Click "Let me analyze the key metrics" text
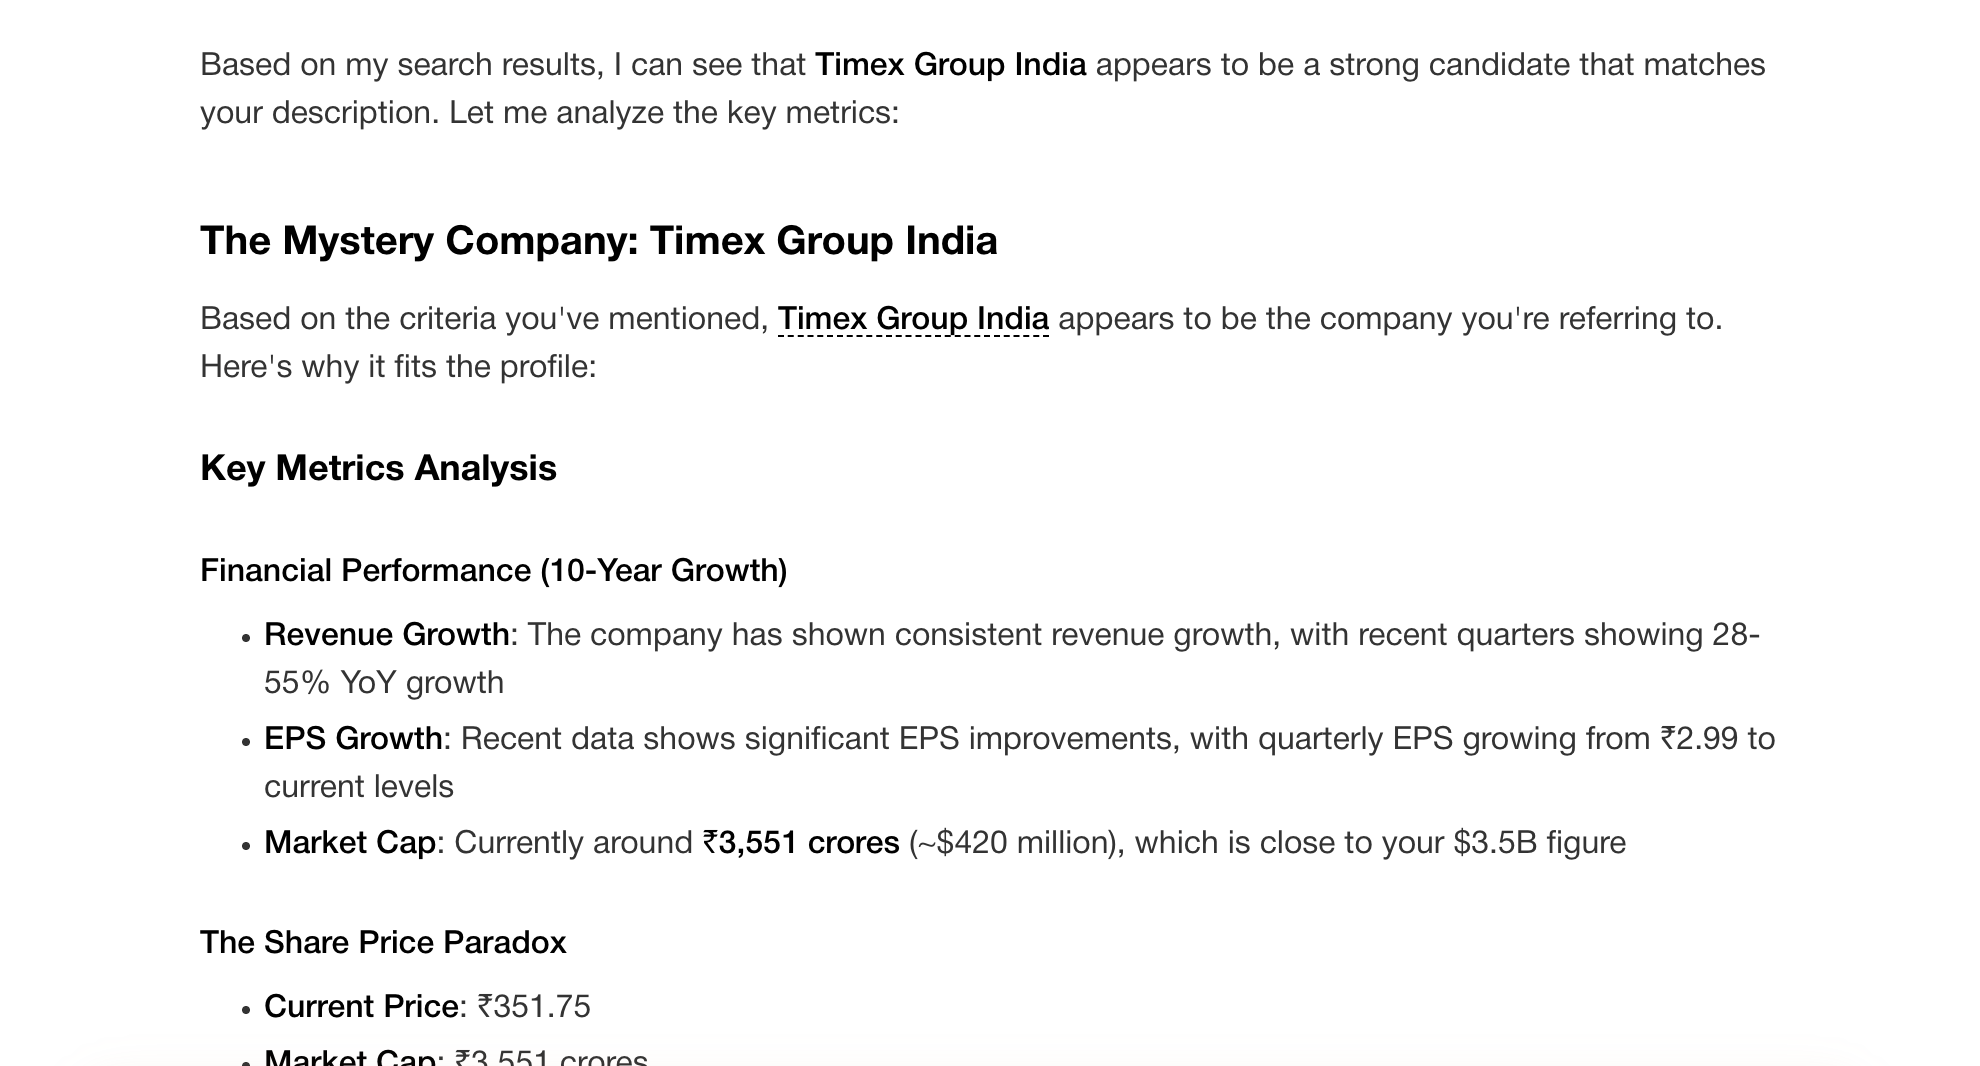The width and height of the screenshot is (1980, 1066). (673, 113)
